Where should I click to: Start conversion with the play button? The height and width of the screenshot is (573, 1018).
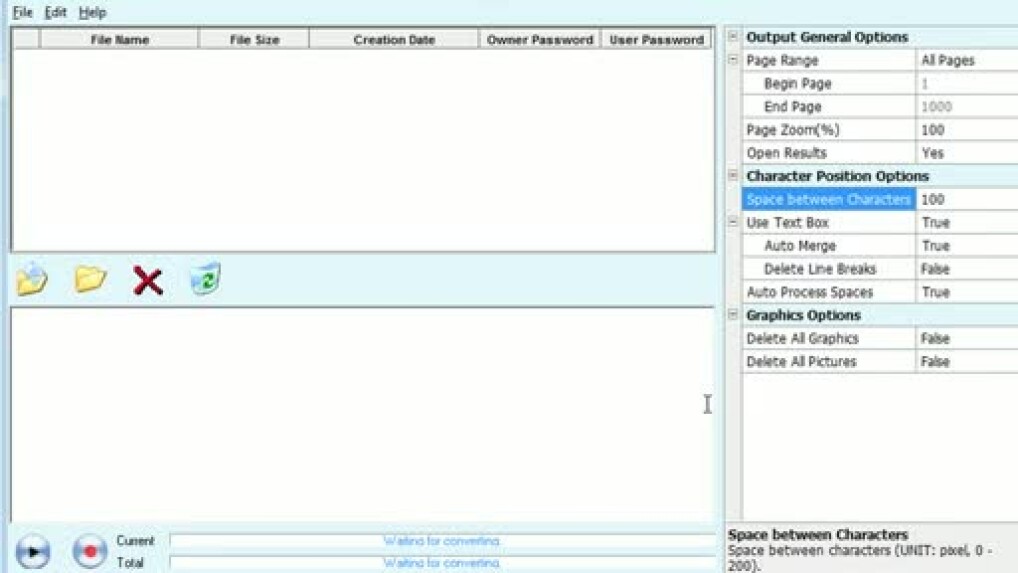click(33, 551)
